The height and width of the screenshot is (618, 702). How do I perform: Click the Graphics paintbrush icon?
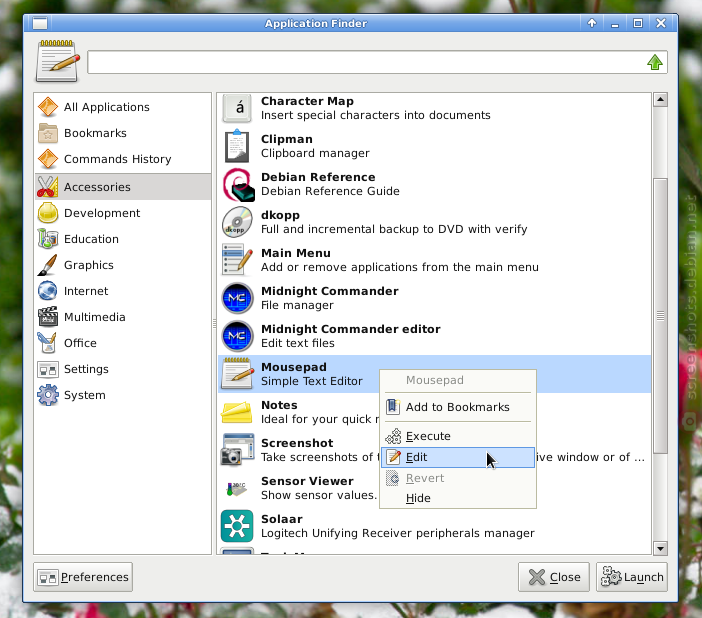(48, 265)
